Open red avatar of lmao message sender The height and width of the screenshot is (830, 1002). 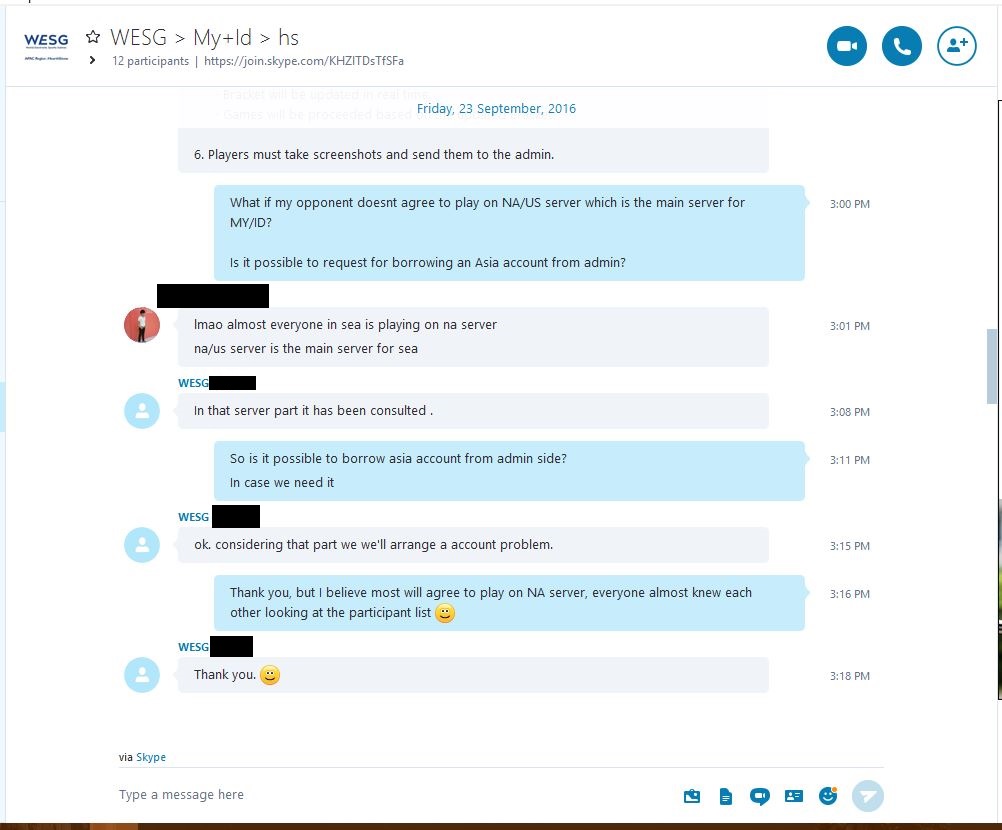click(142, 325)
